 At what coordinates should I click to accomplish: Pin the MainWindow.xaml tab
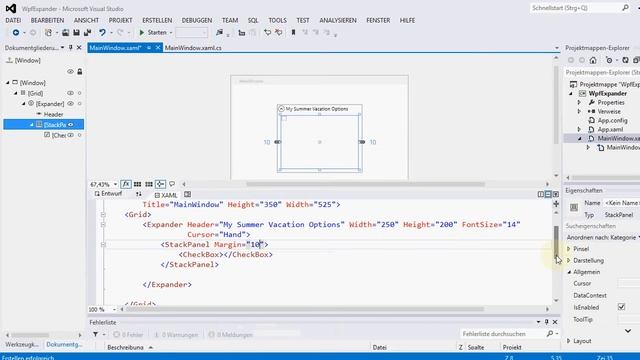pos(149,48)
